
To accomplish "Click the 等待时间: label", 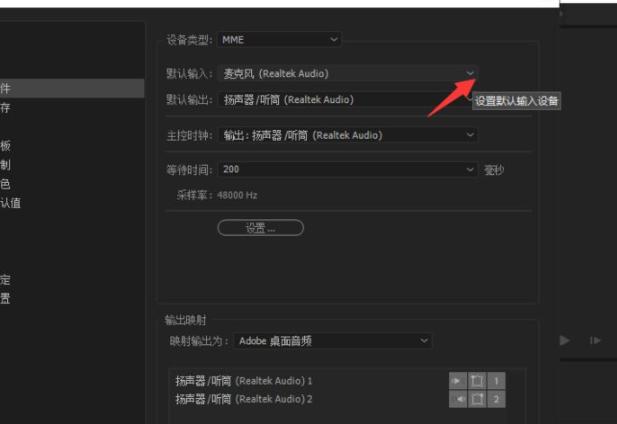I will click(189, 170).
